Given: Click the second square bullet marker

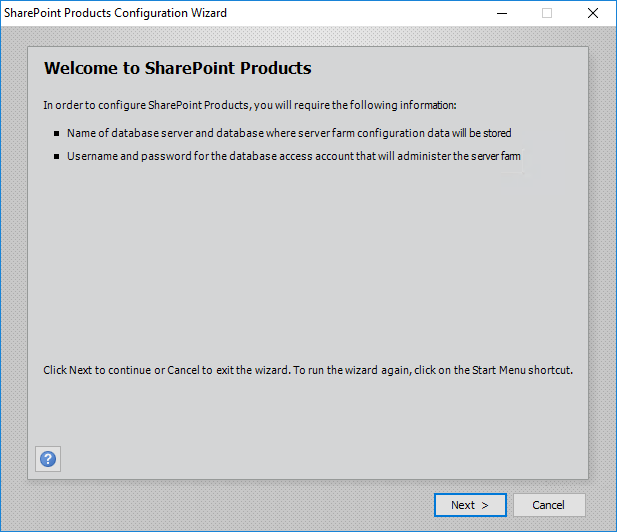Looking at the screenshot, I should [57, 157].
